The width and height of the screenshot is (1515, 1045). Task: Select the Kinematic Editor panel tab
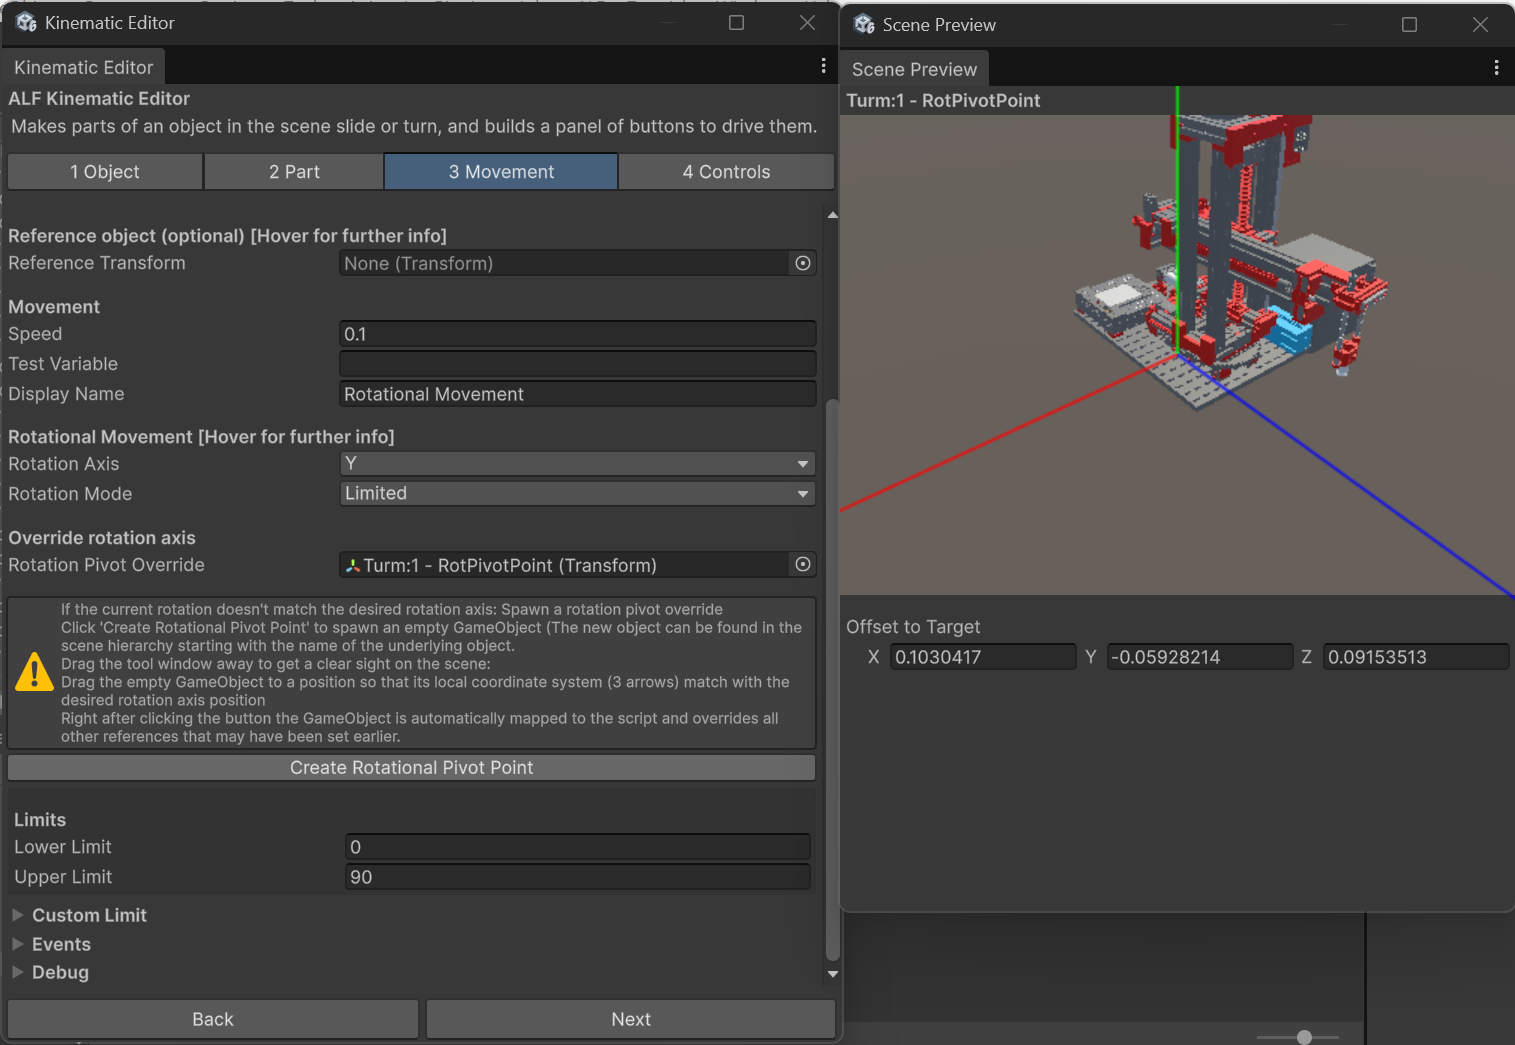click(x=84, y=67)
